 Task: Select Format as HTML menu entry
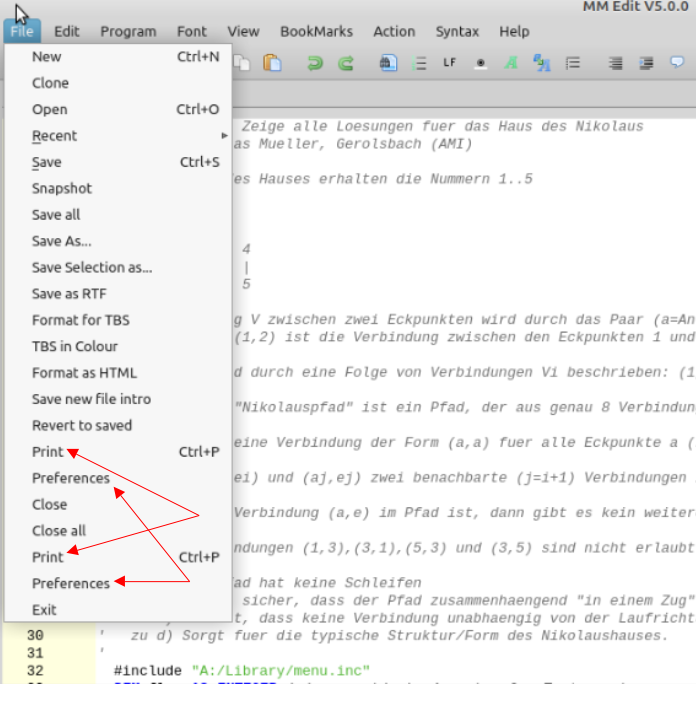[x=84, y=373]
